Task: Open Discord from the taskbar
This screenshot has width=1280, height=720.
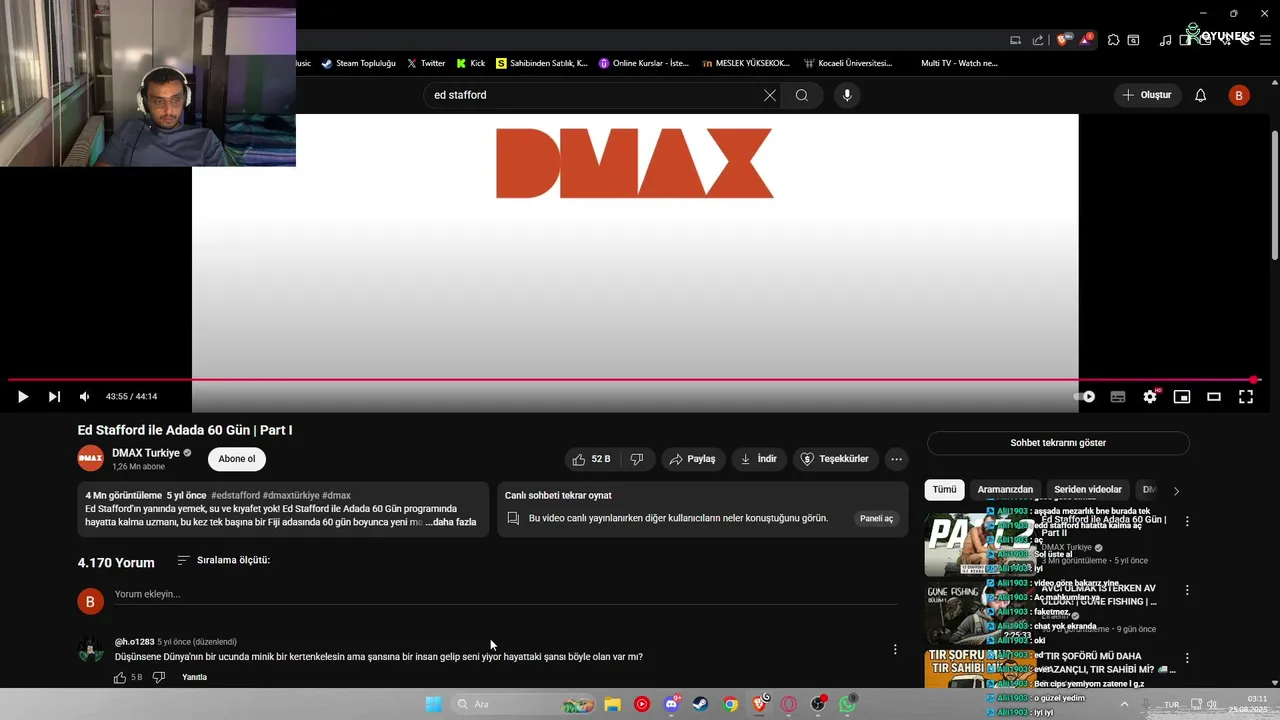Action: pos(671,704)
